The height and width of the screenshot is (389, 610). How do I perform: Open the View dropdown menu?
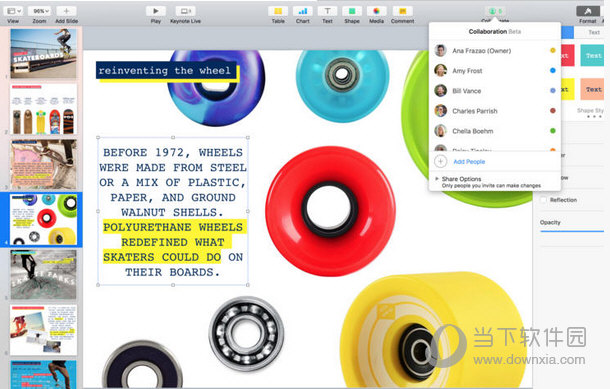coord(13,11)
